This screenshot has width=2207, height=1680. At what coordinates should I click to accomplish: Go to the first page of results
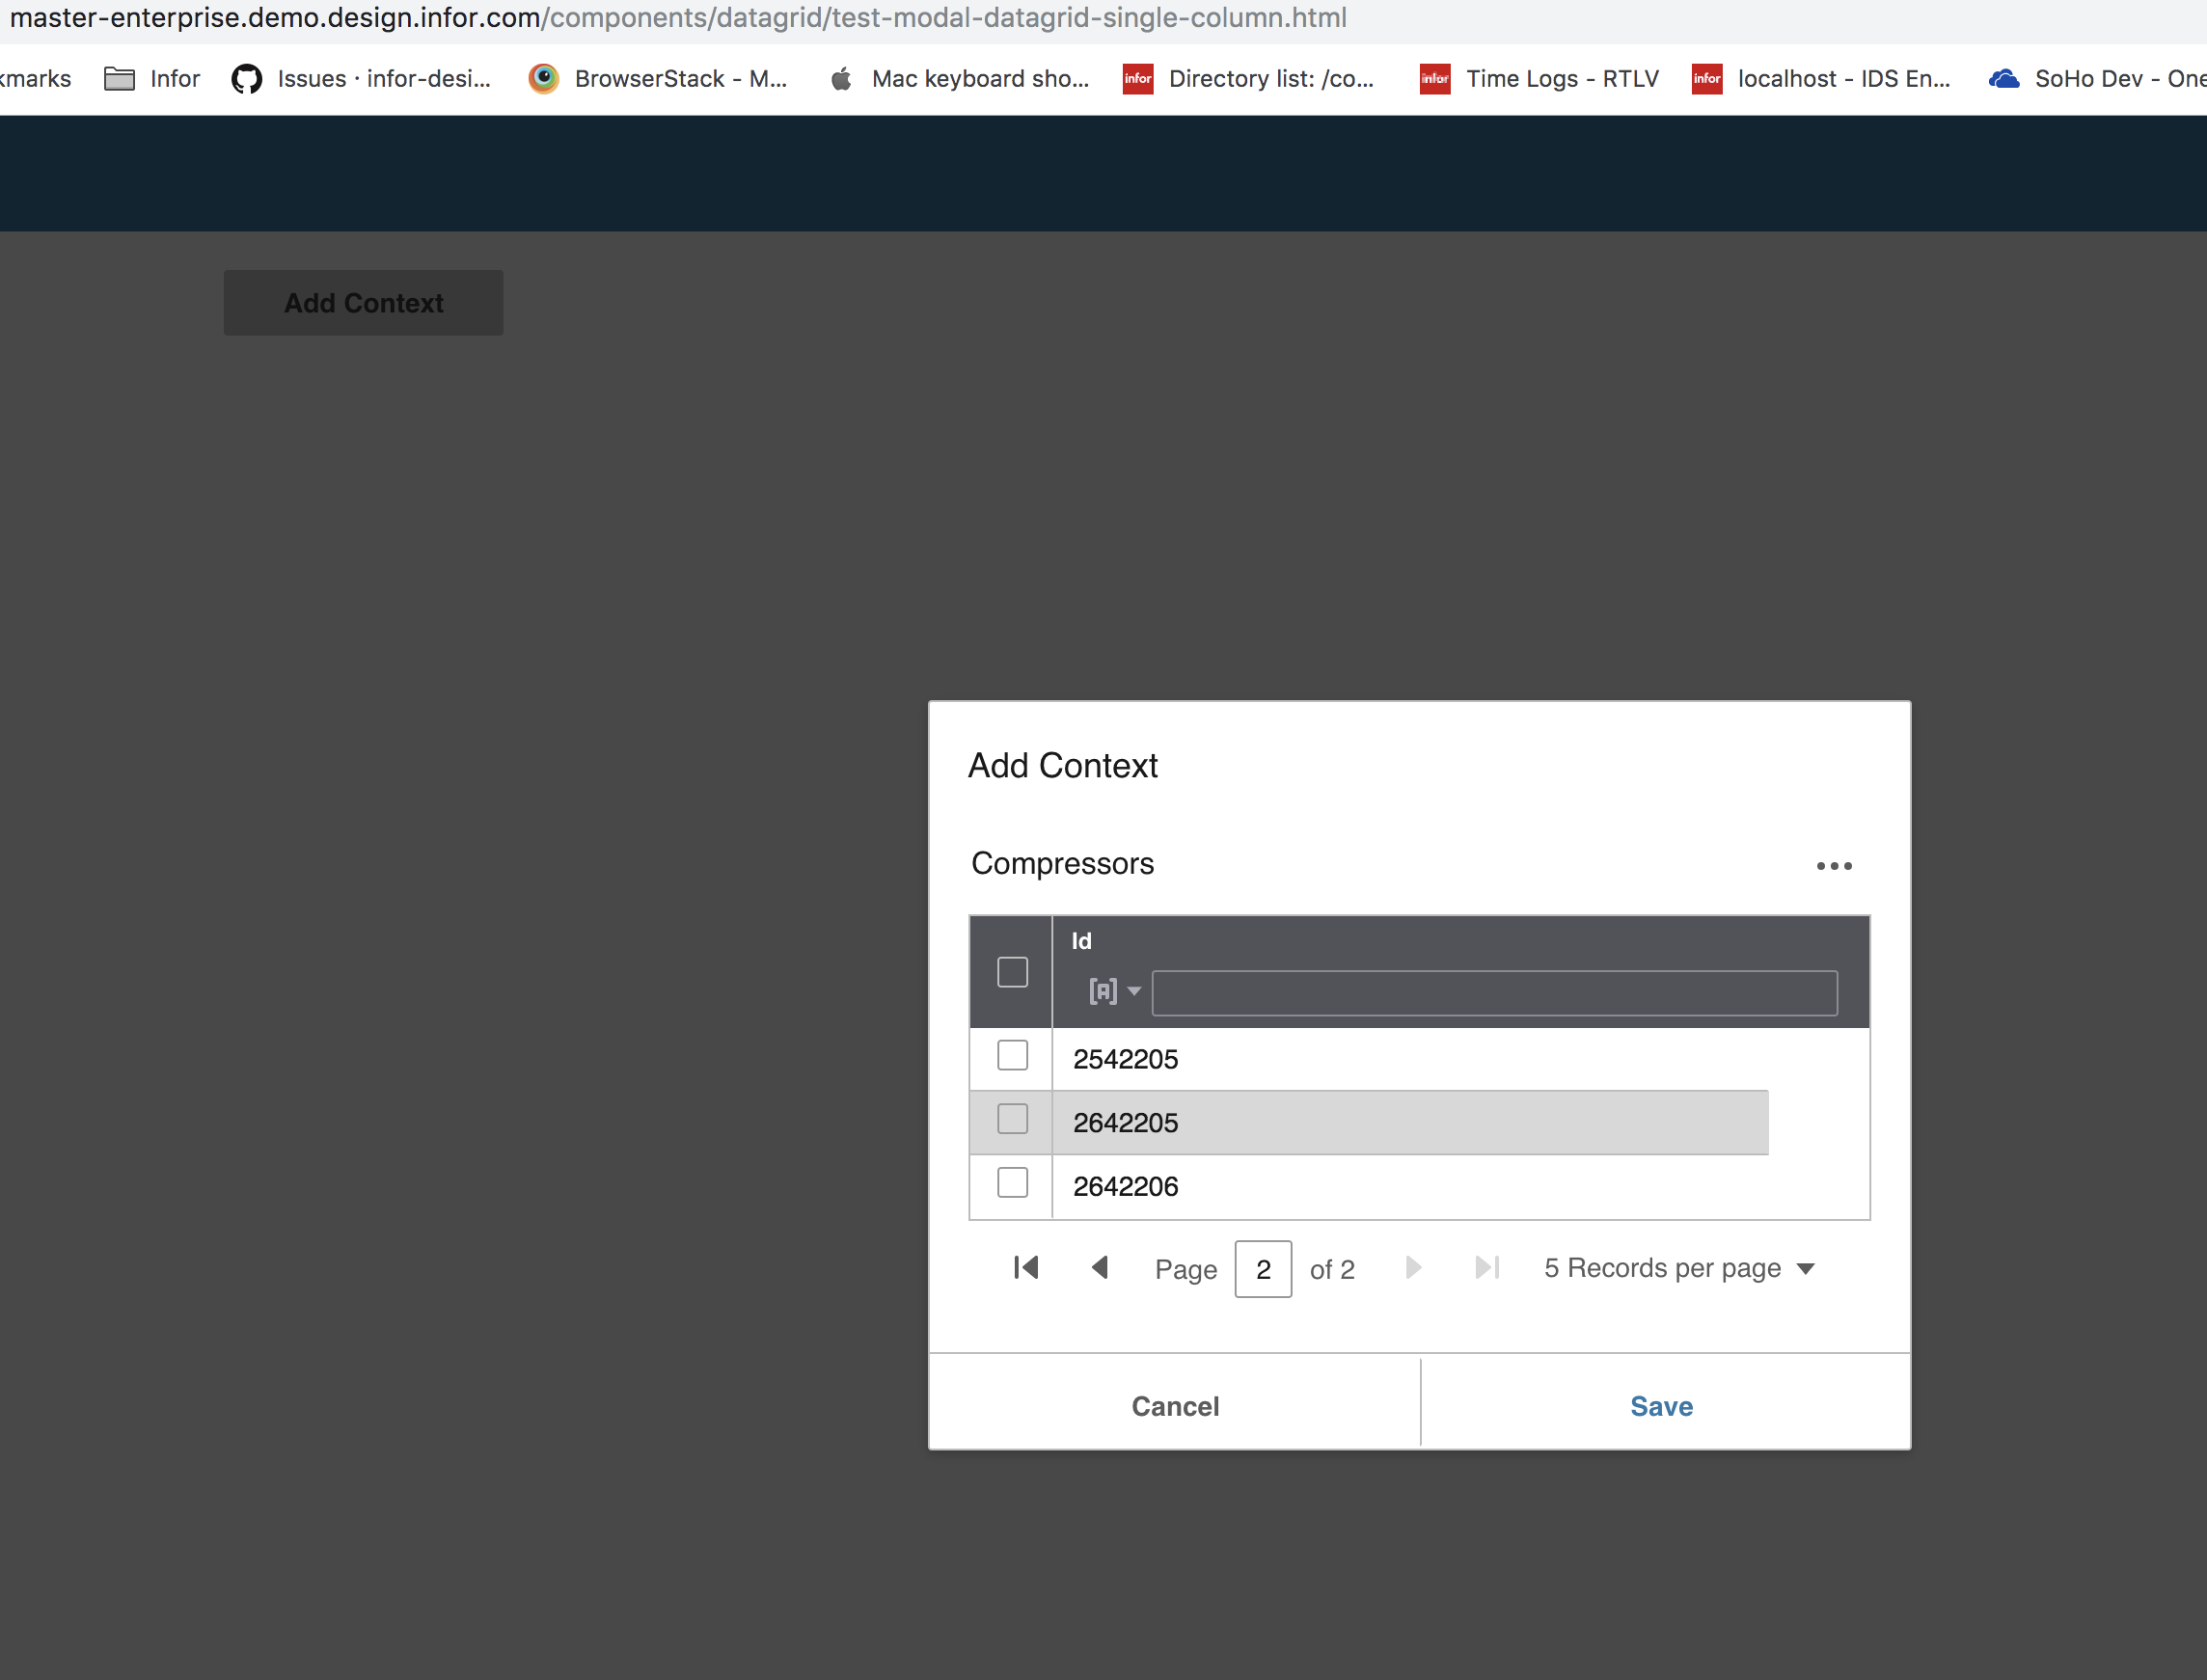coord(1025,1268)
